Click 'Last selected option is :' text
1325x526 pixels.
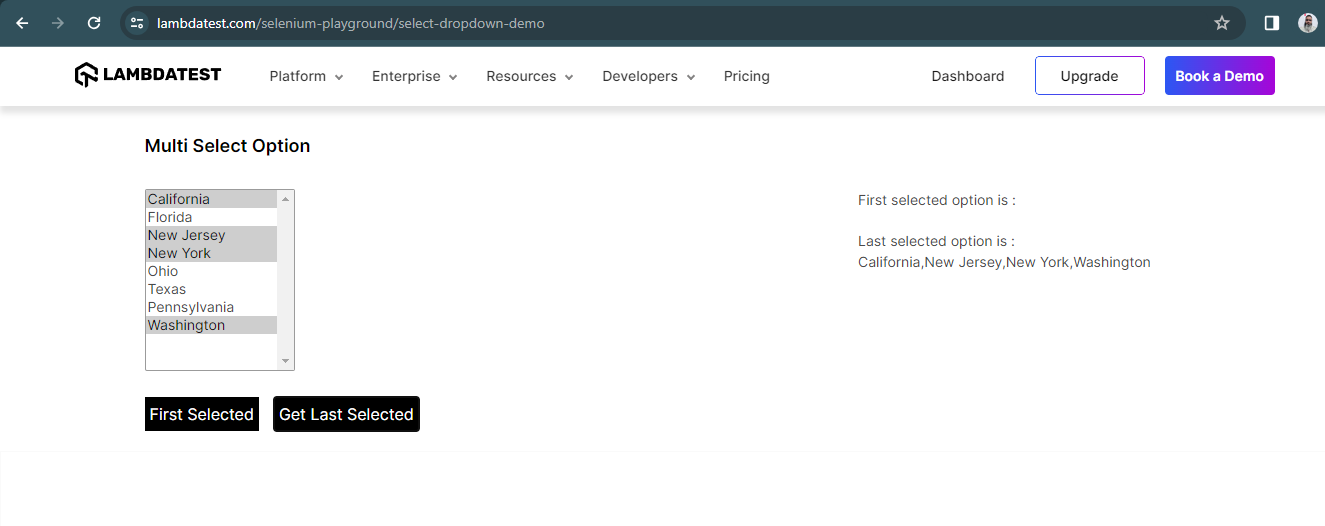[936, 241]
